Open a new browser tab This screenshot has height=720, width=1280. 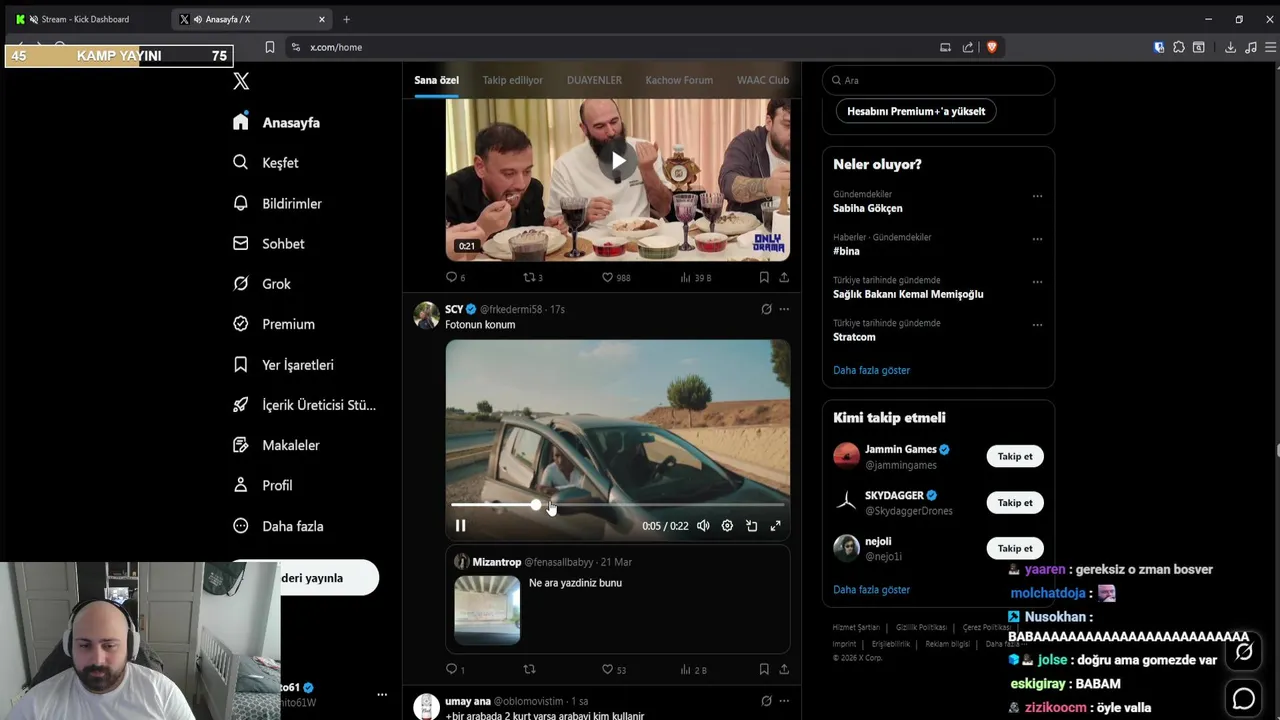click(x=346, y=19)
